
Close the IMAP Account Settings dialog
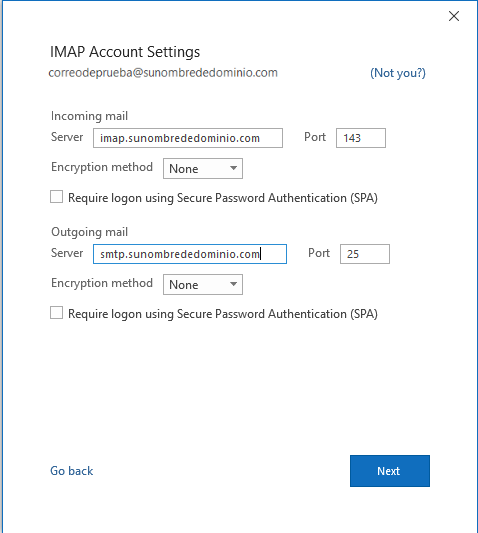click(x=454, y=16)
